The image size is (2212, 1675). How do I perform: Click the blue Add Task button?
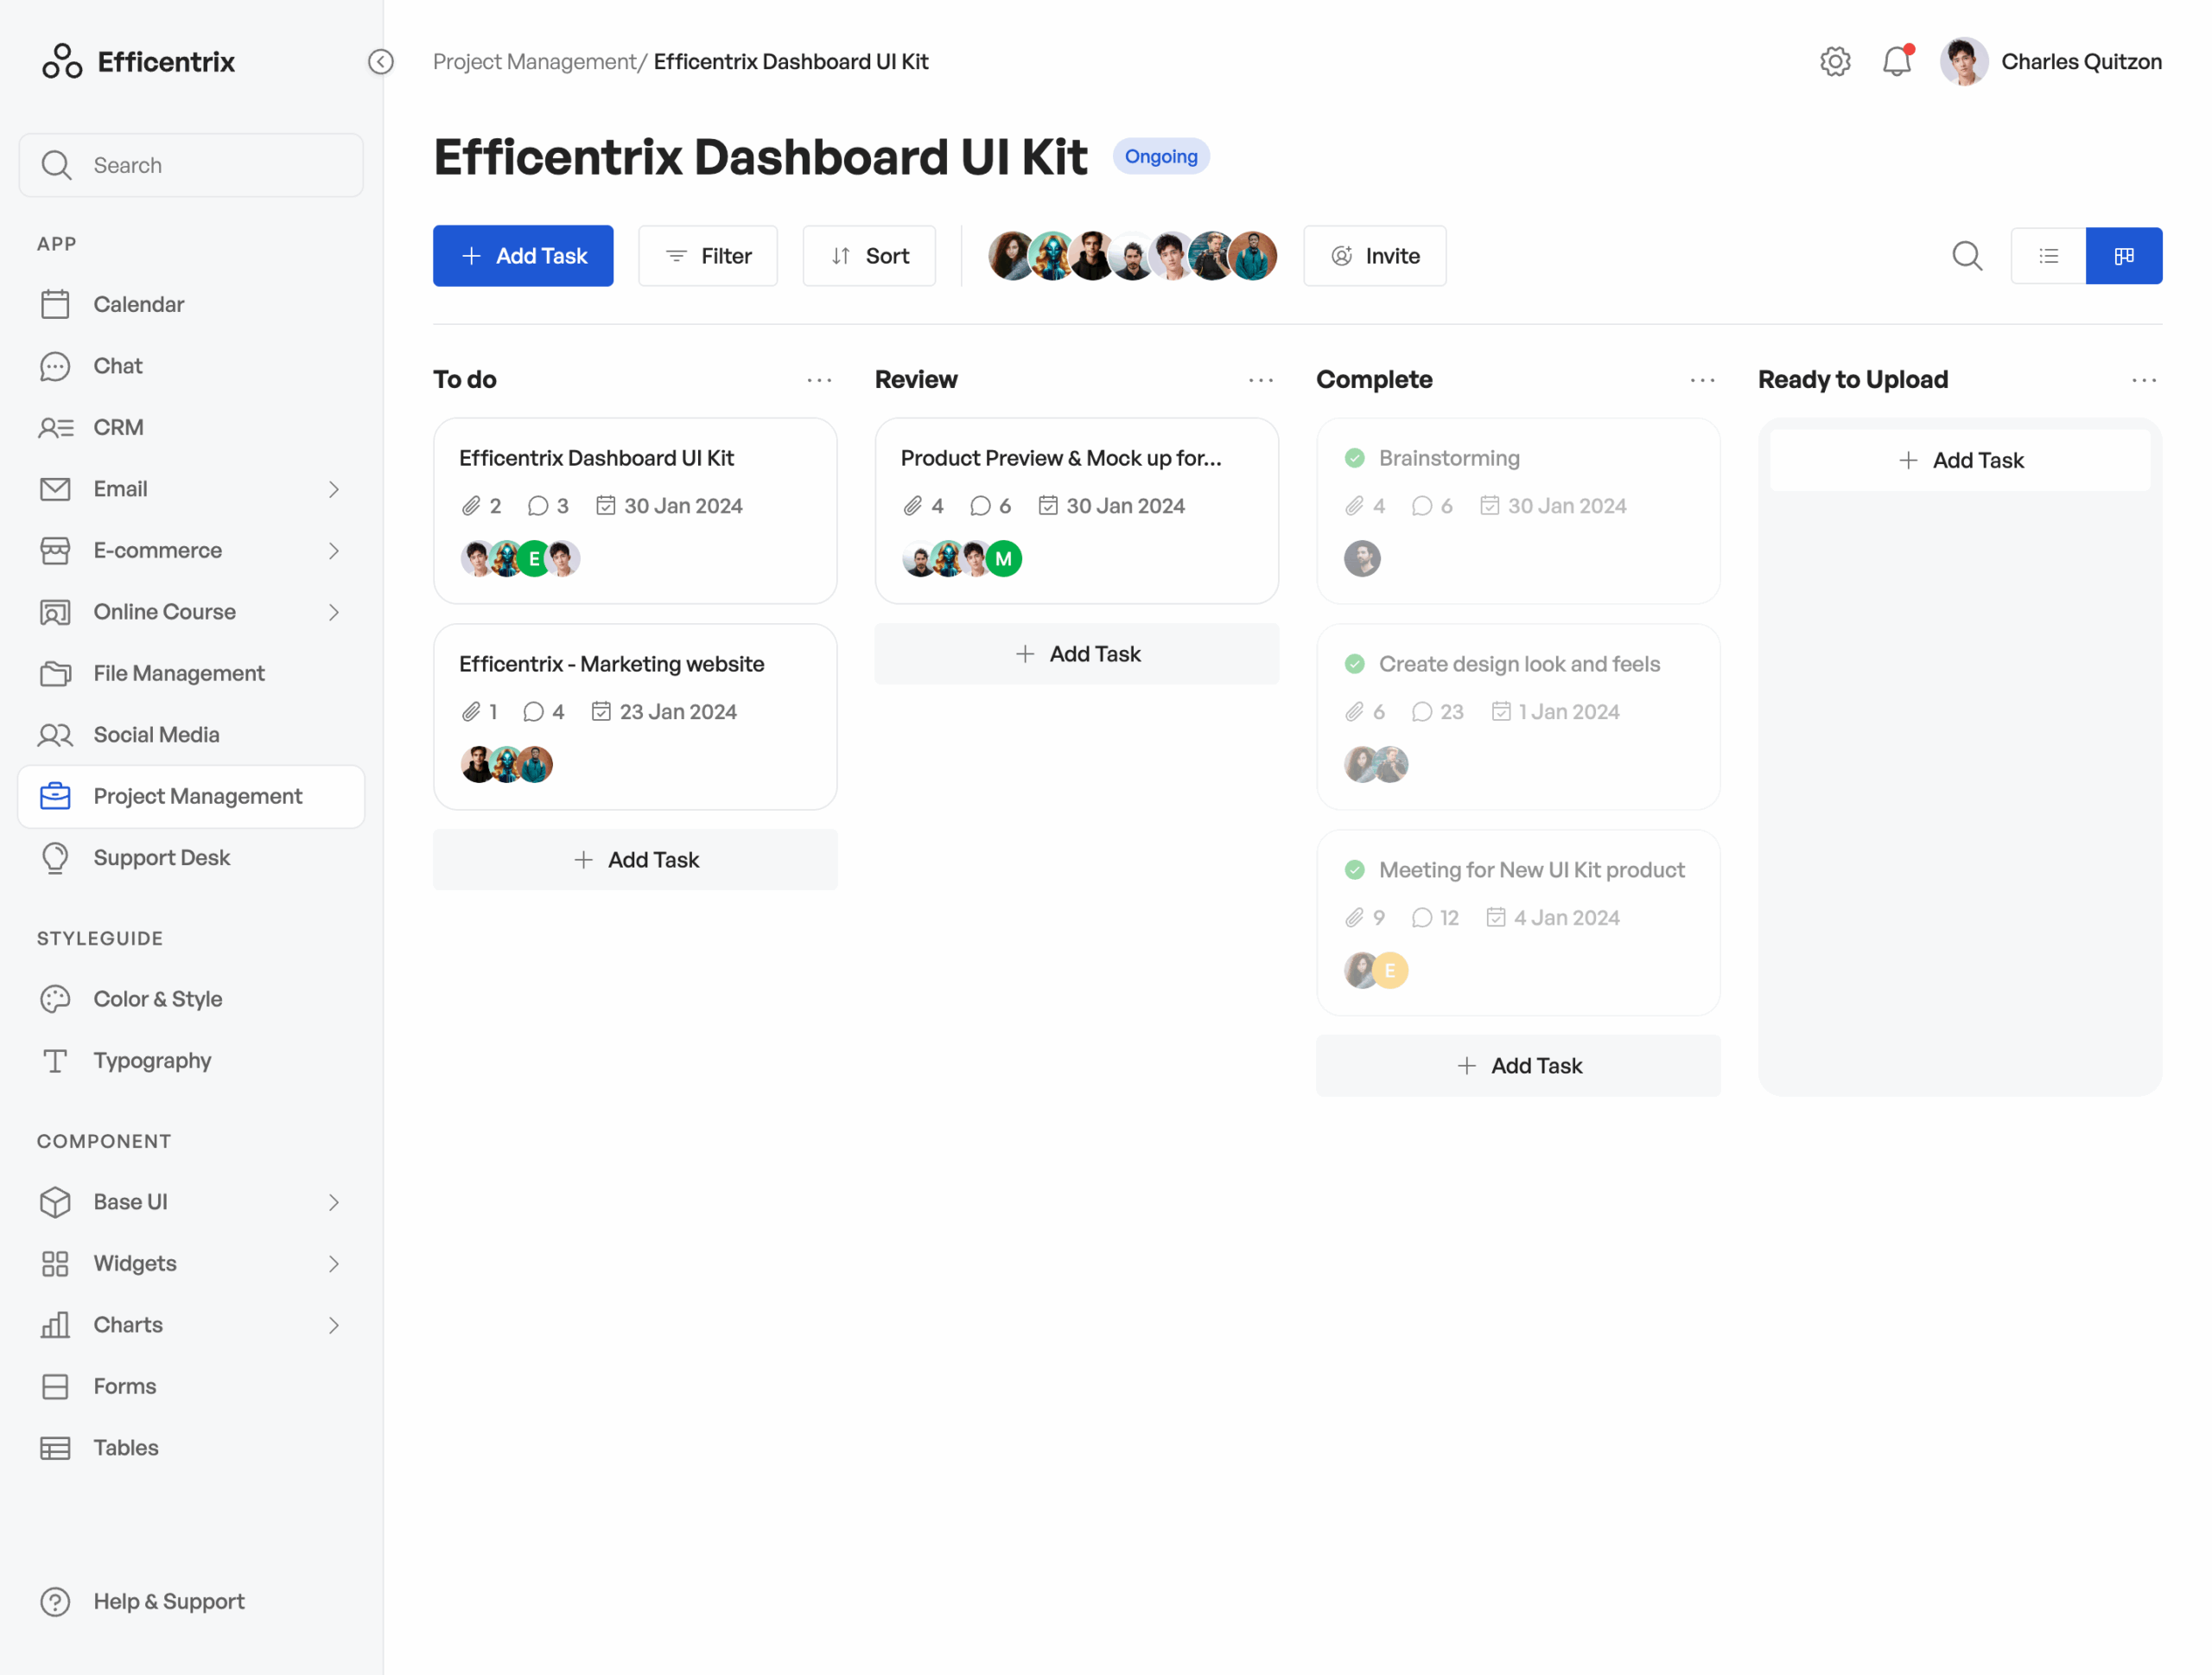[523, 256]
